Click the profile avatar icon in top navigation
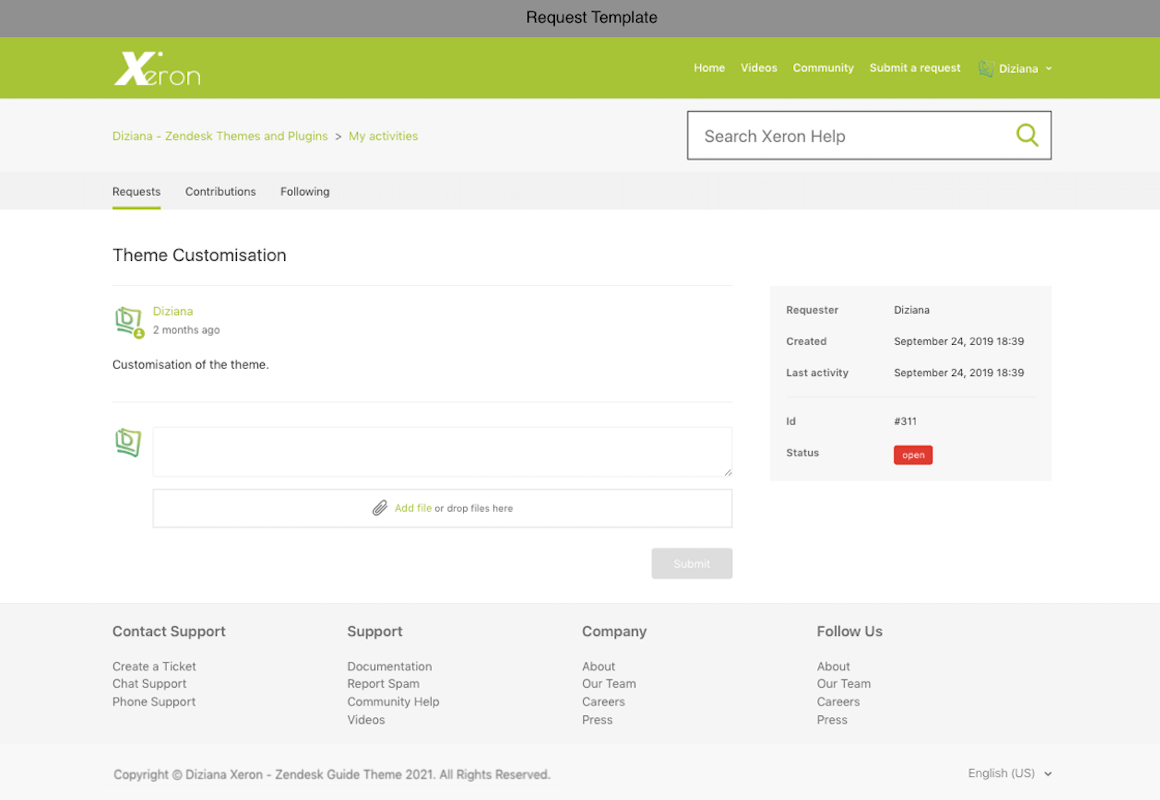Screen dimensions: 1160x800 pyautogui.click(x=986, y=69)
